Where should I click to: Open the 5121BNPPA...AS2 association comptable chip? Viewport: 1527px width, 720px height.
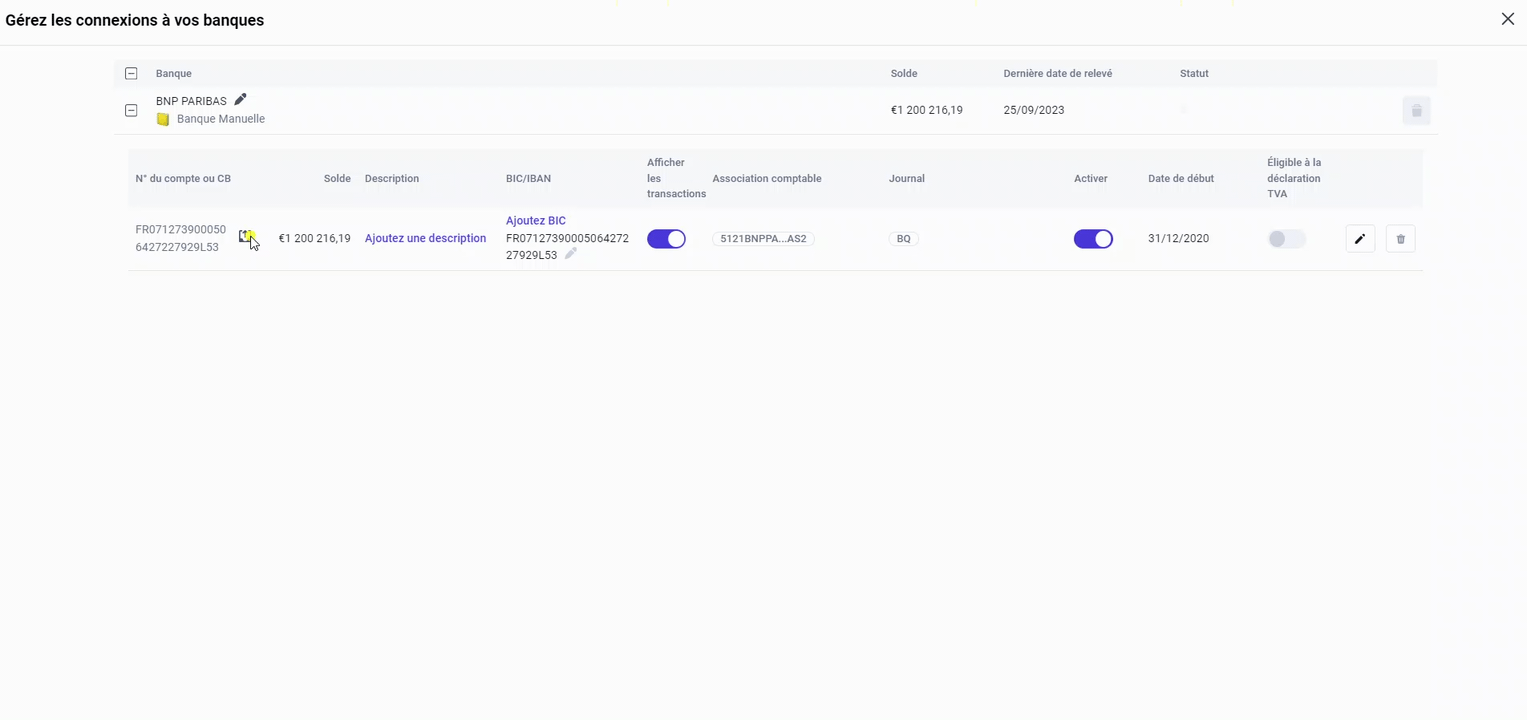763,238
